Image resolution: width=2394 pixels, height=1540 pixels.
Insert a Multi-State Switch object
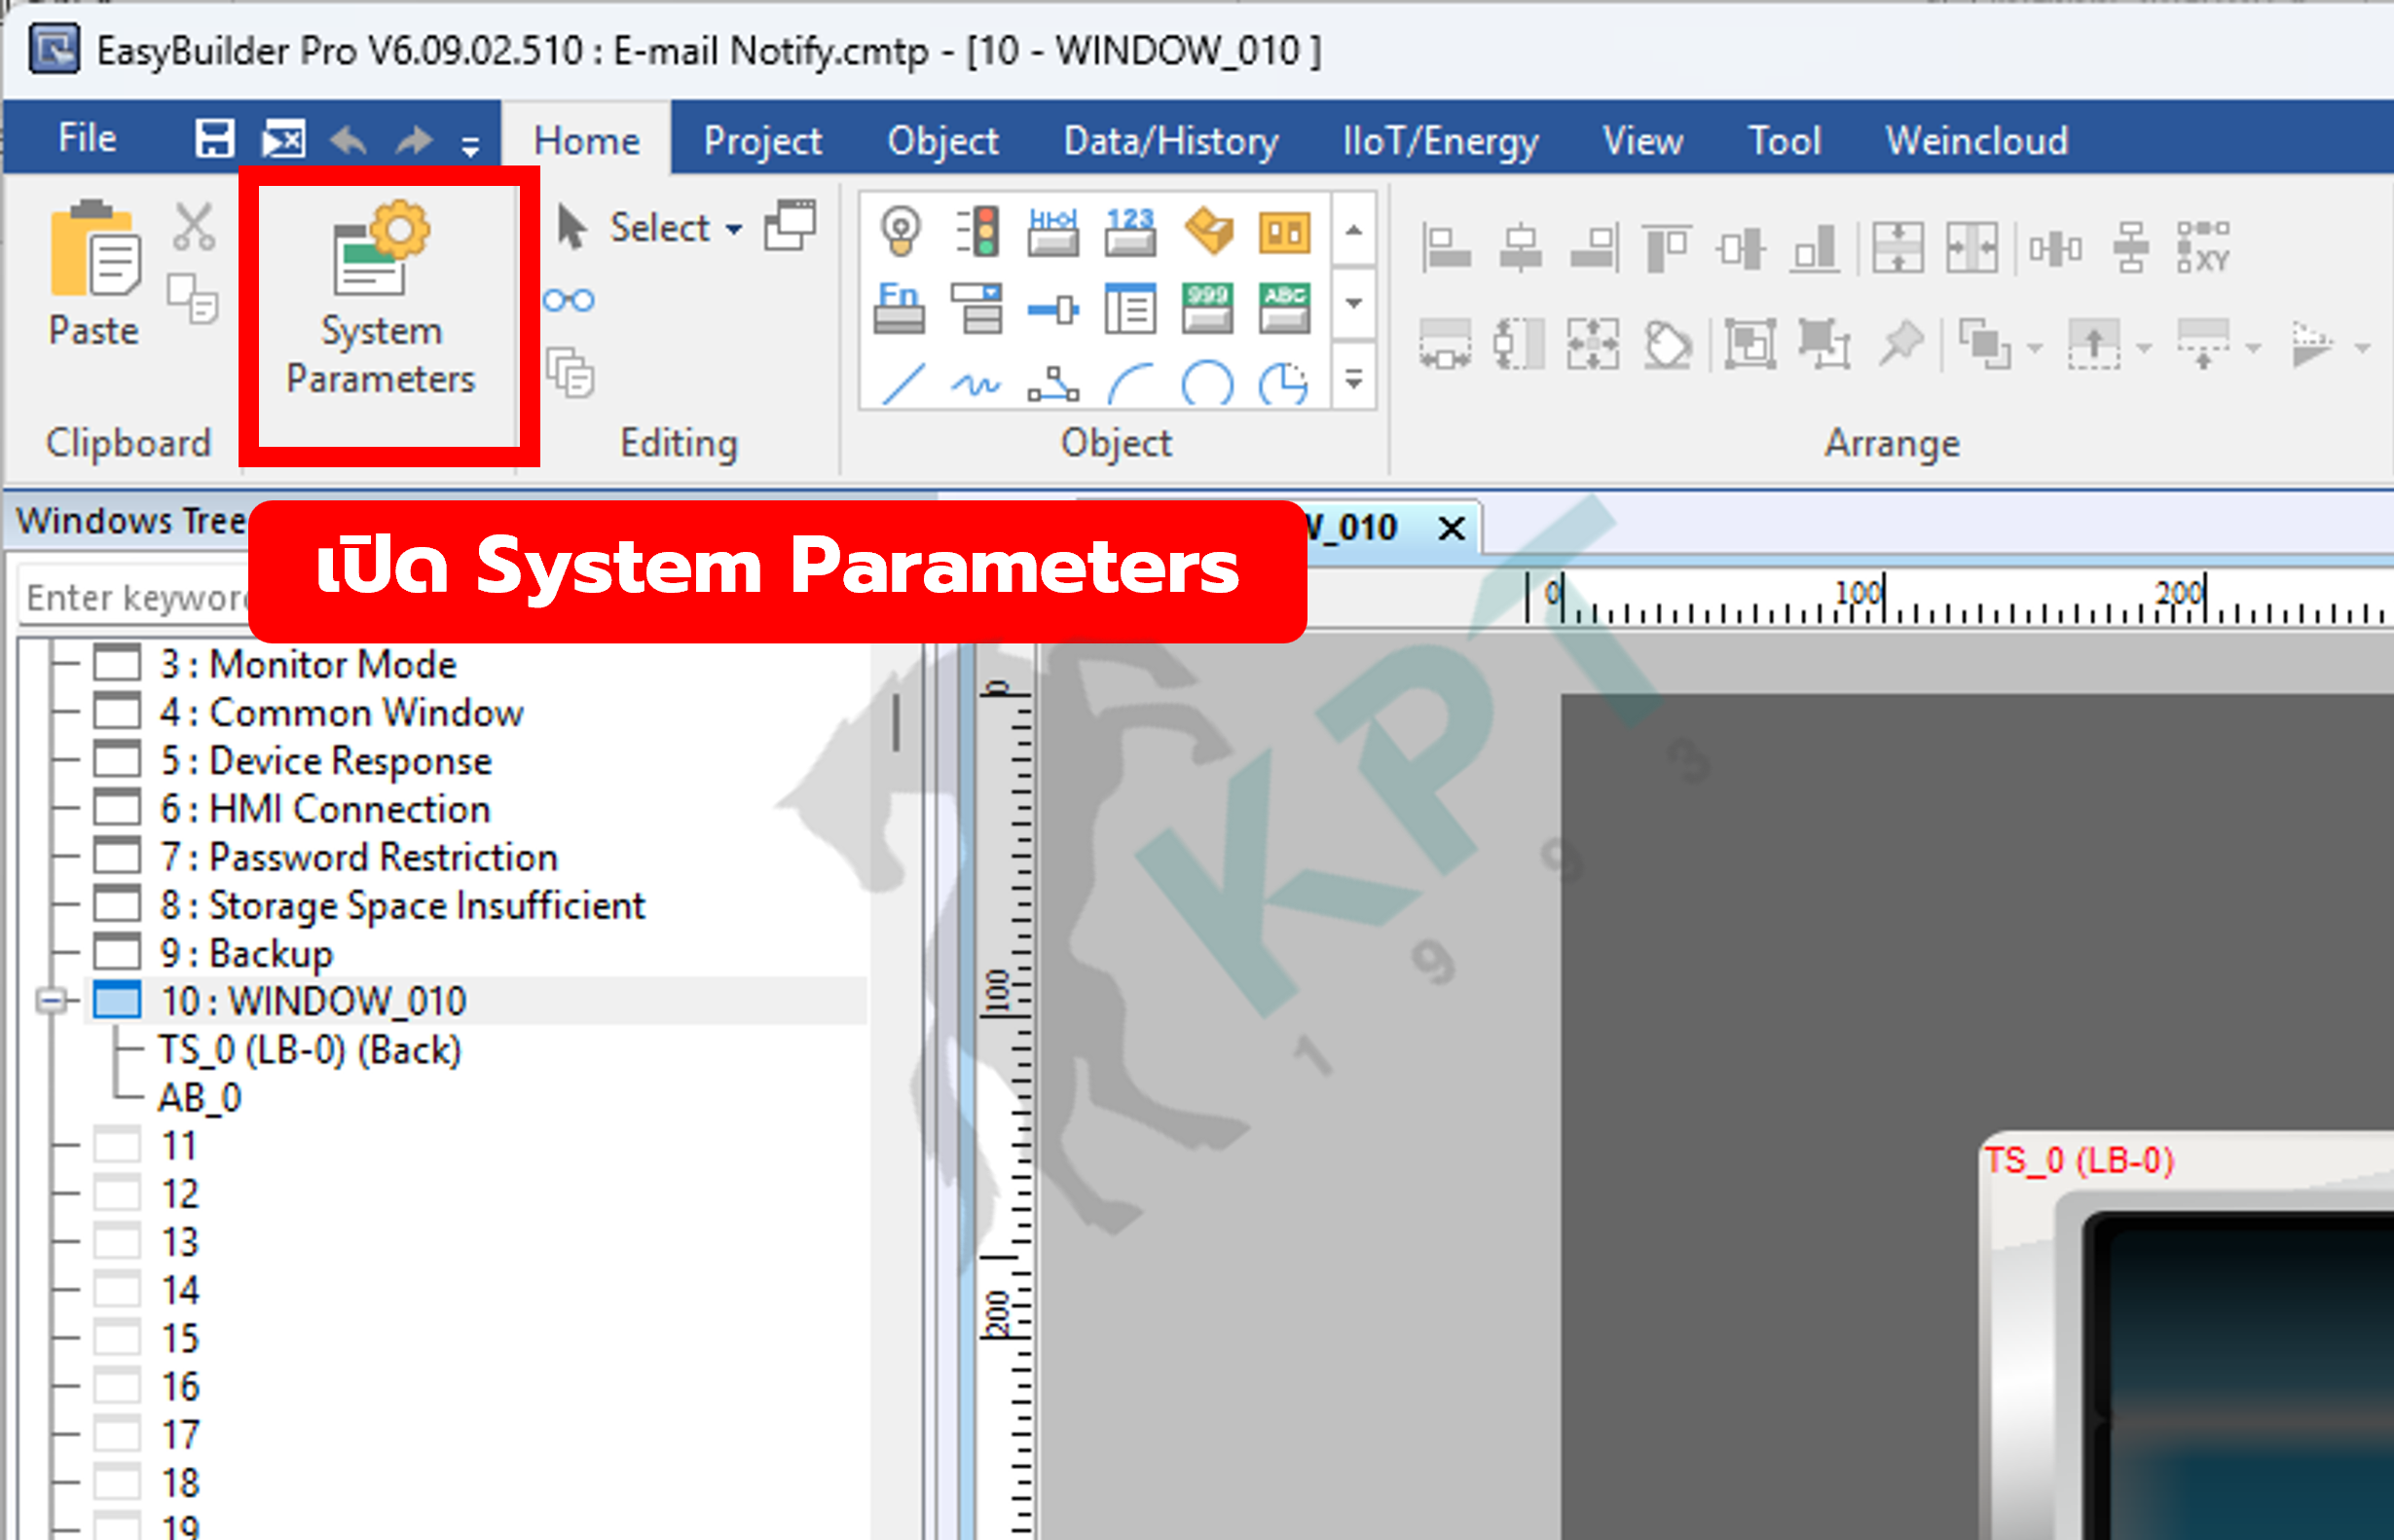coord(1284,231)
